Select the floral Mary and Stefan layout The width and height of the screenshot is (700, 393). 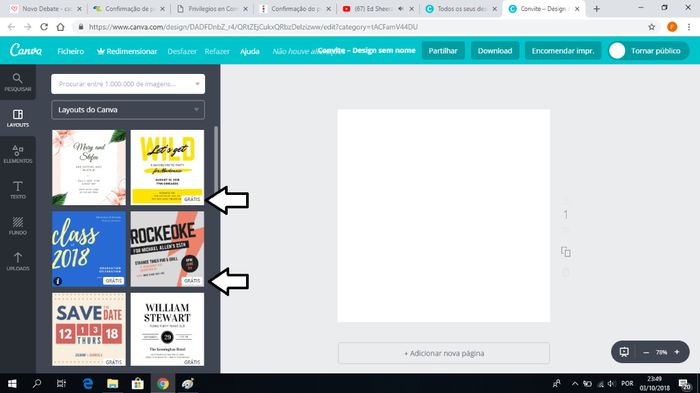(x=89, y=167)
